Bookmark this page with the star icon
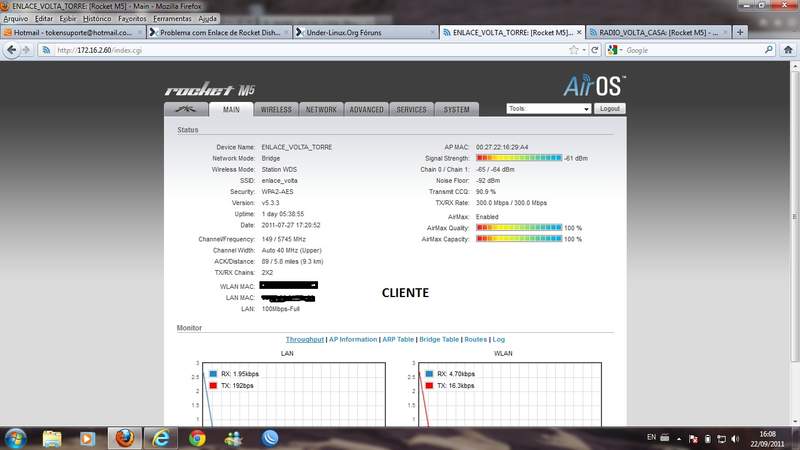Viewport: 800px width, 450px height. pyautogui.click(x=574, y=50)
